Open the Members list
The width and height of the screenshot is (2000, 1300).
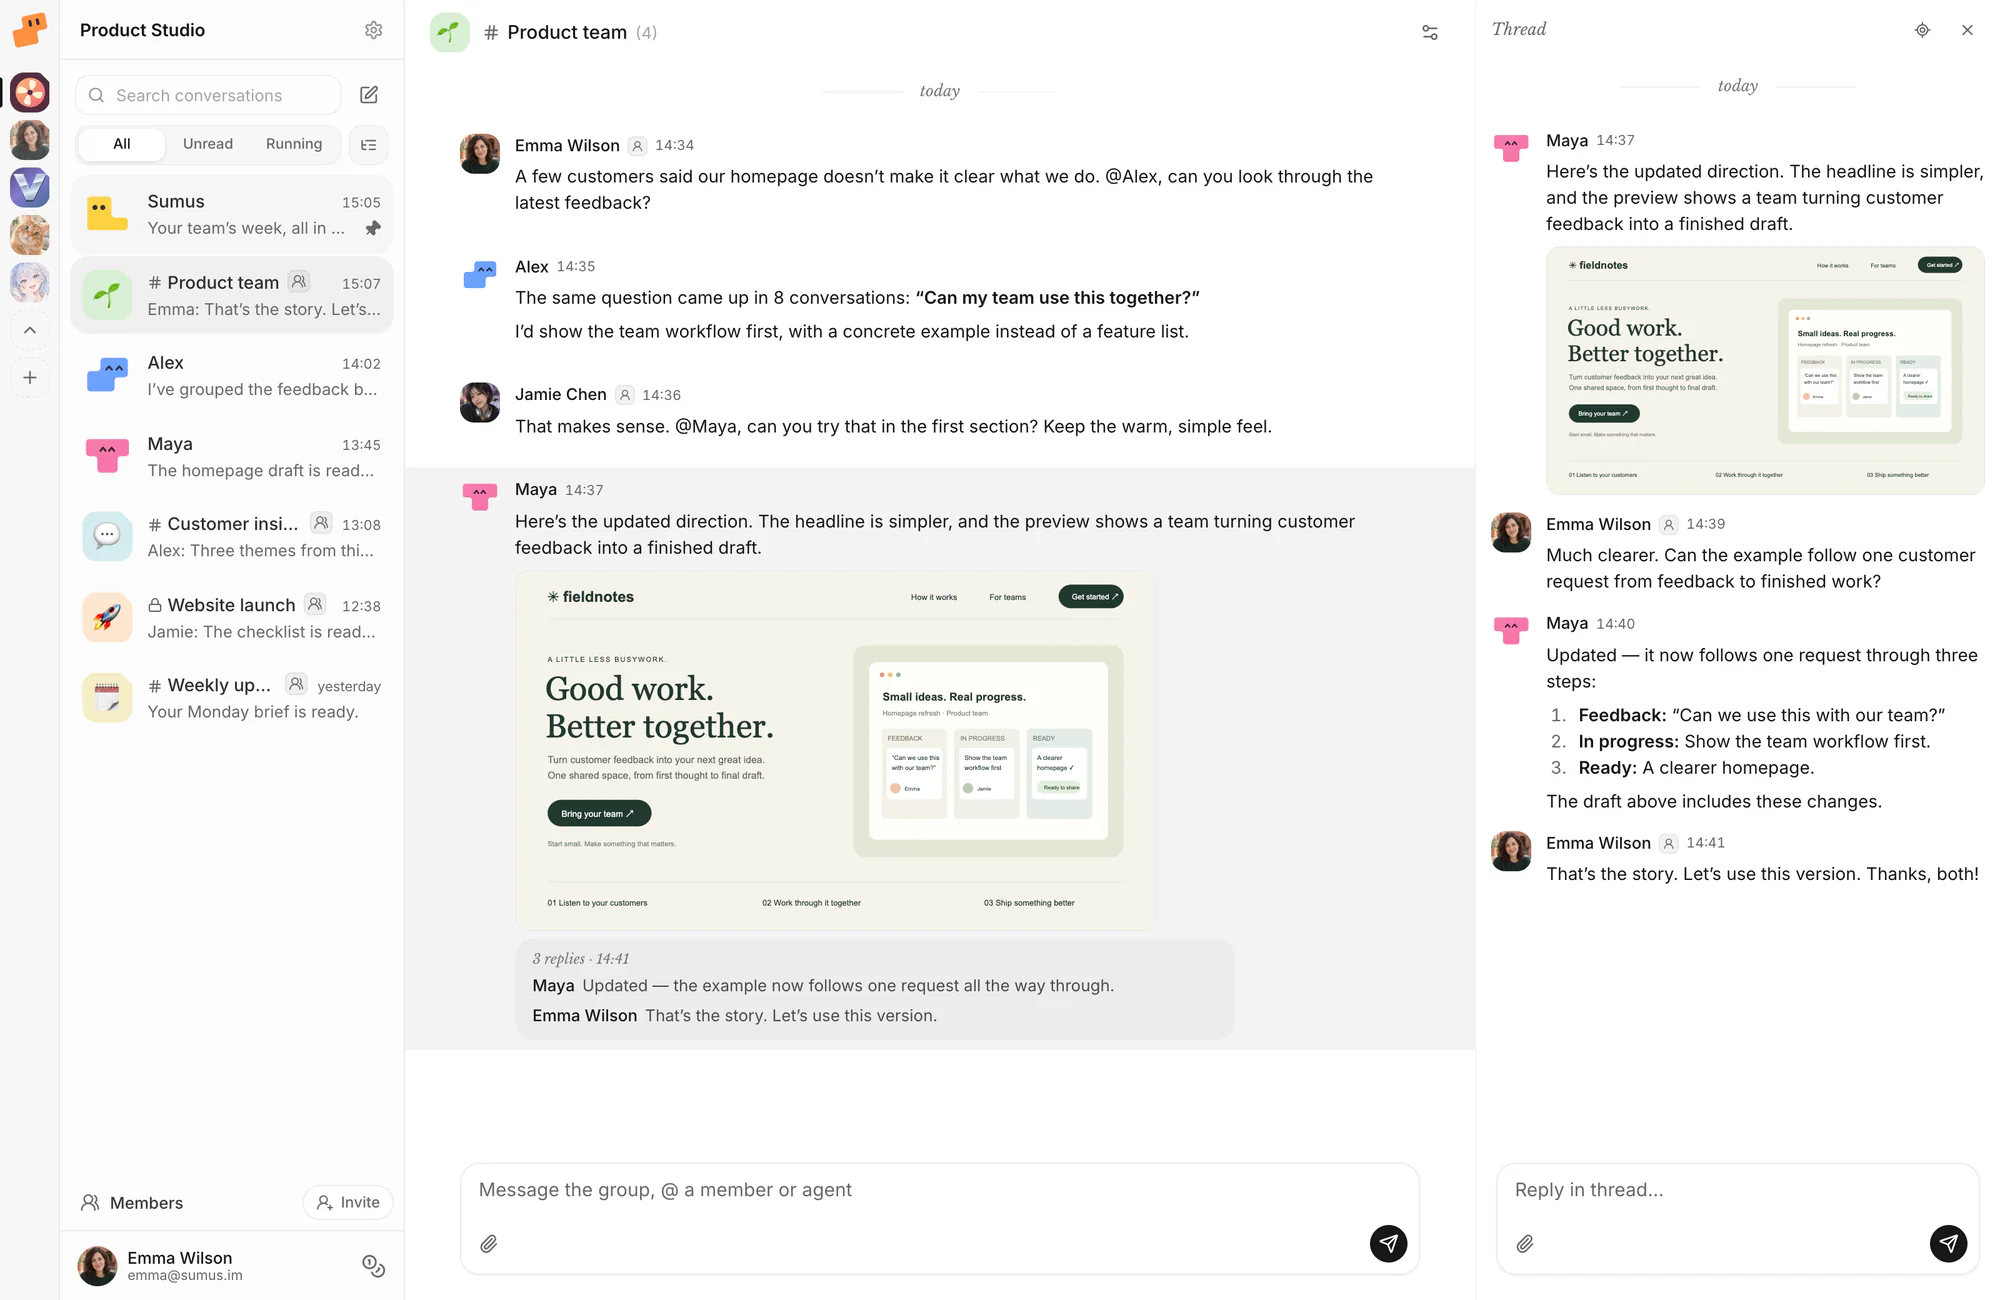click(x=132, y=1203)
